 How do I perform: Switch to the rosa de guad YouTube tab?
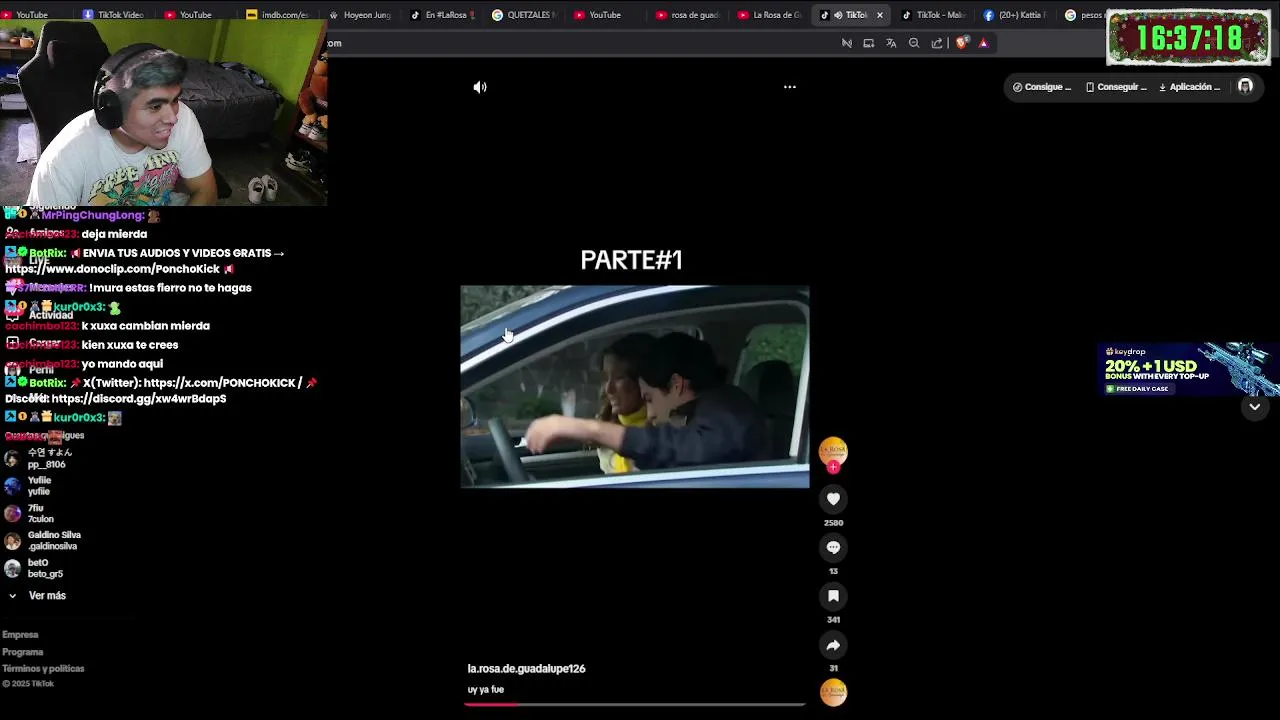(x=688, y=15)
